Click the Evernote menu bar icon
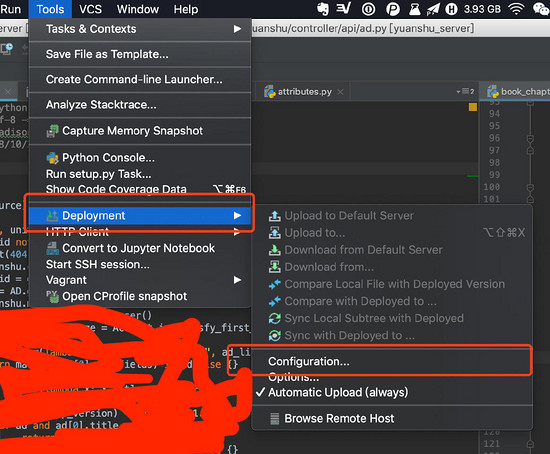 tap(323, 9)
